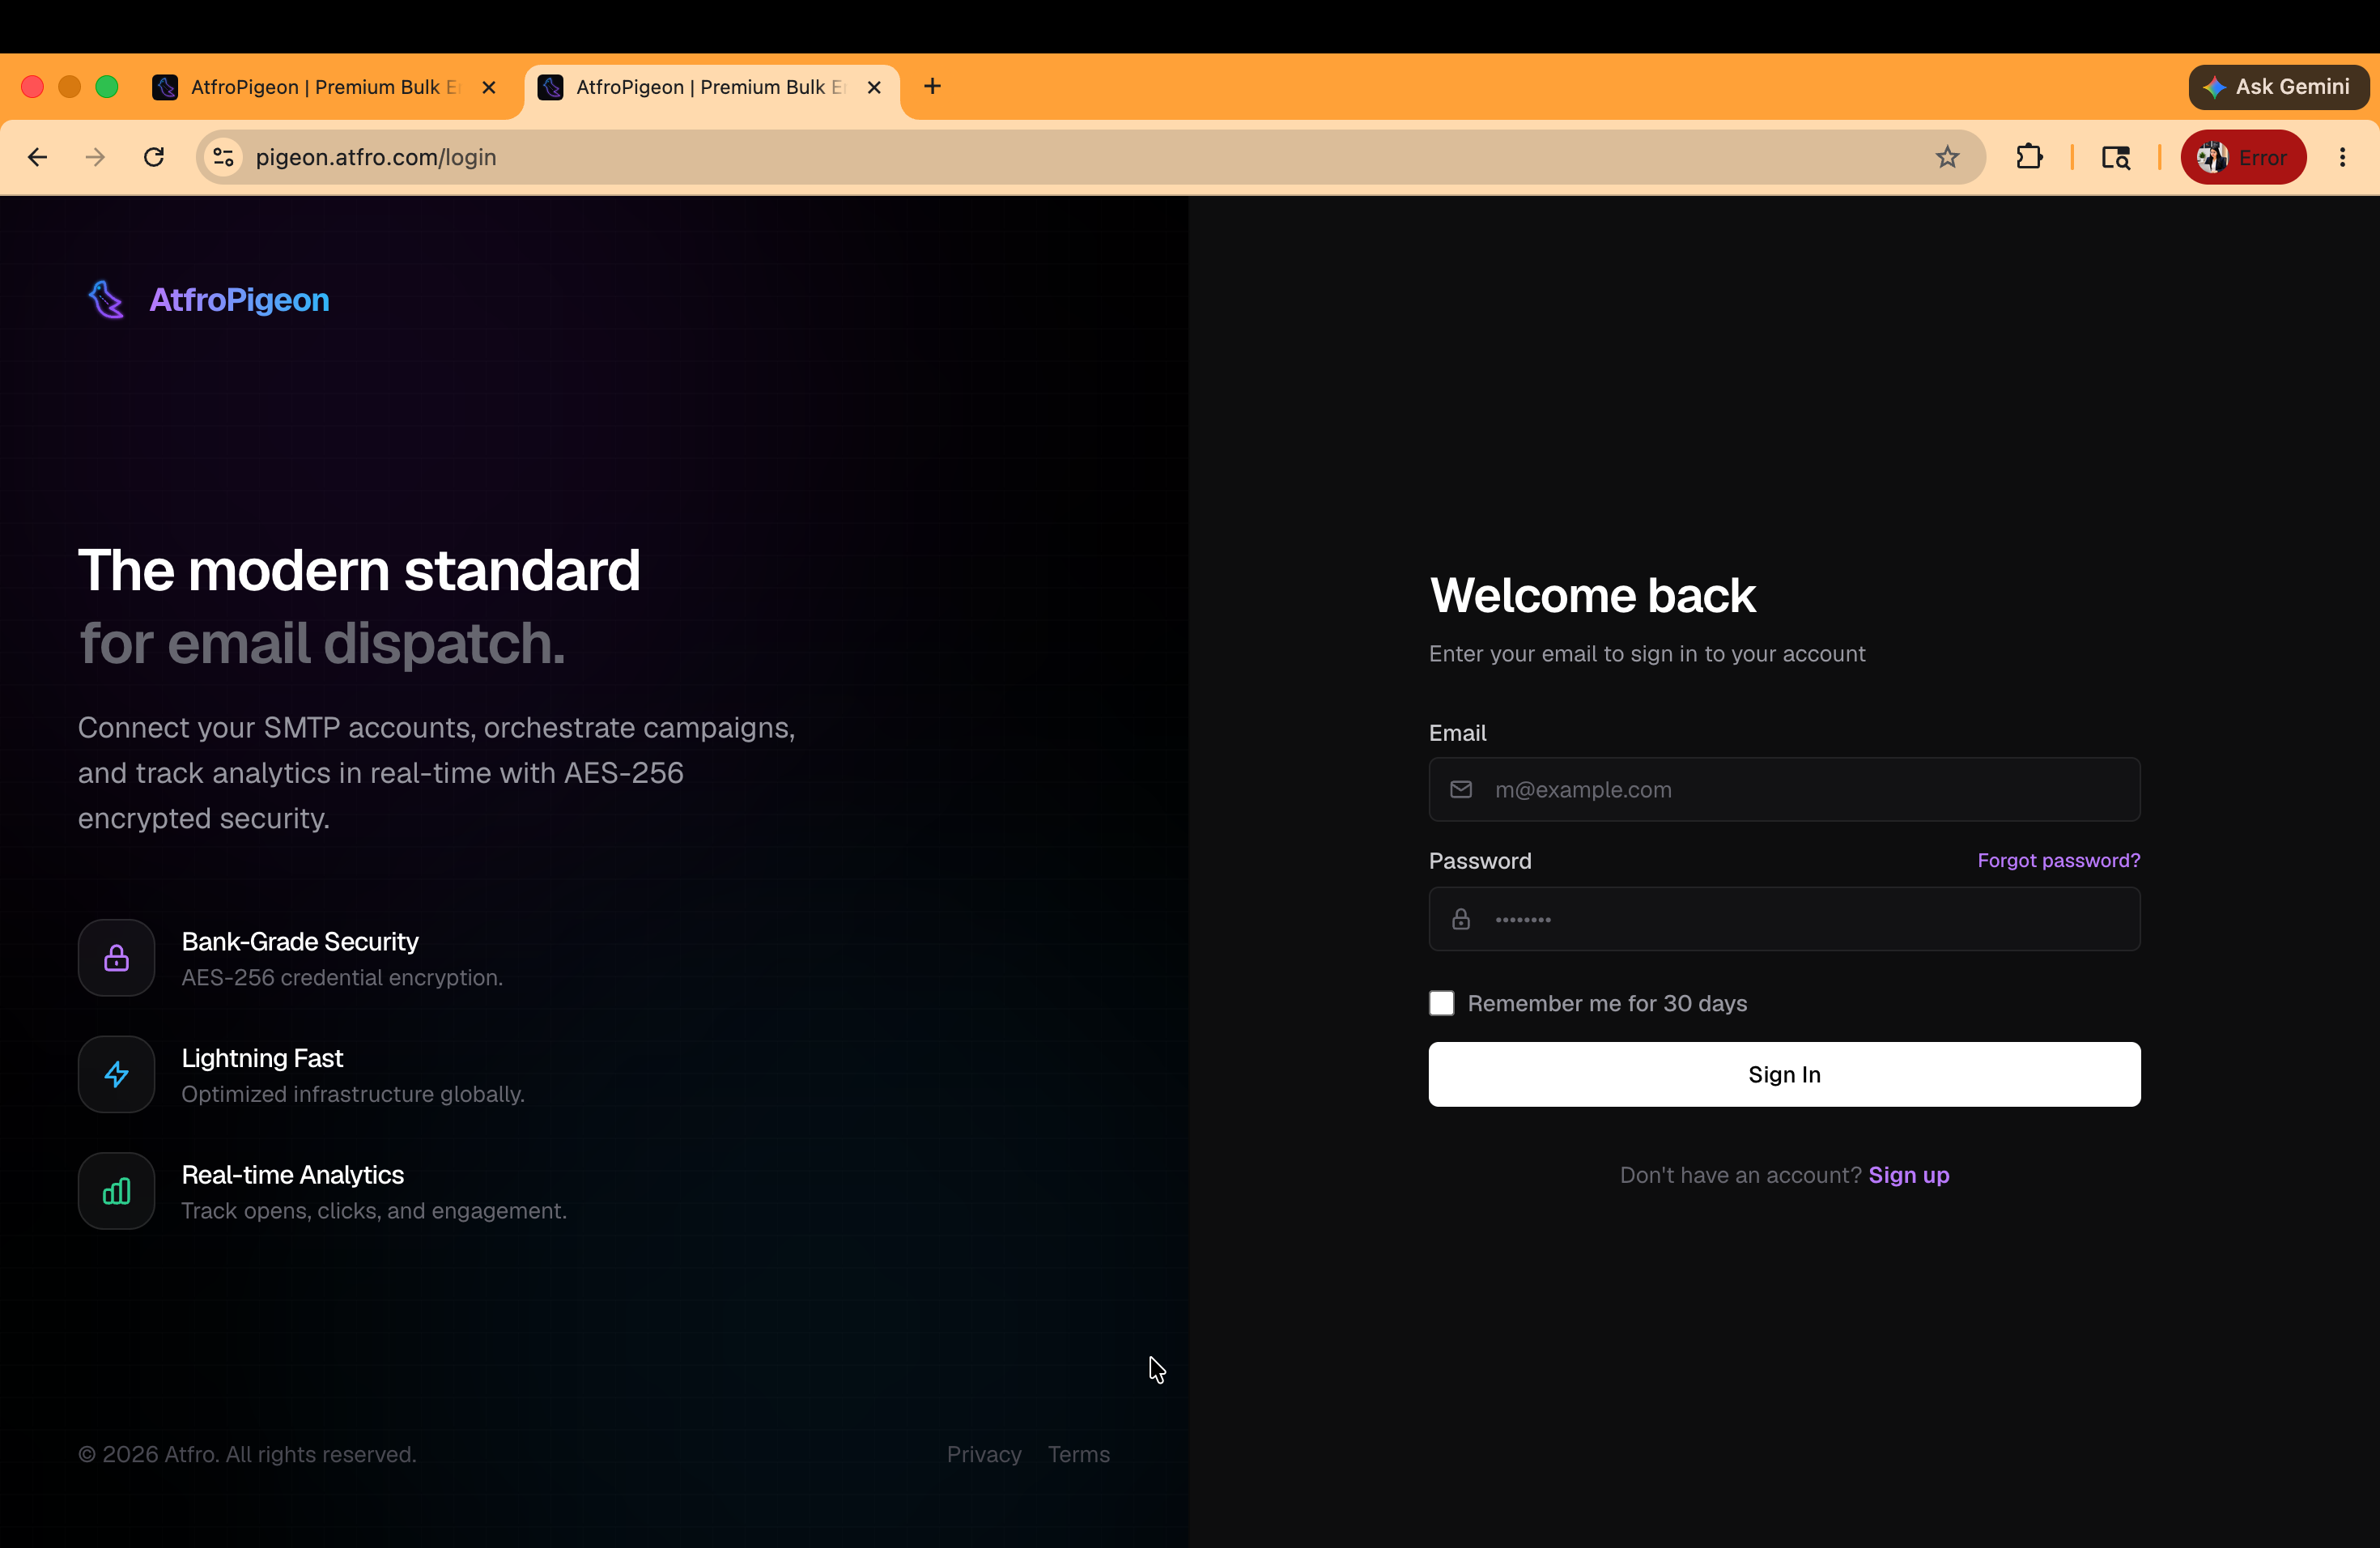Open Ask Gemini

pos(2277,87)
